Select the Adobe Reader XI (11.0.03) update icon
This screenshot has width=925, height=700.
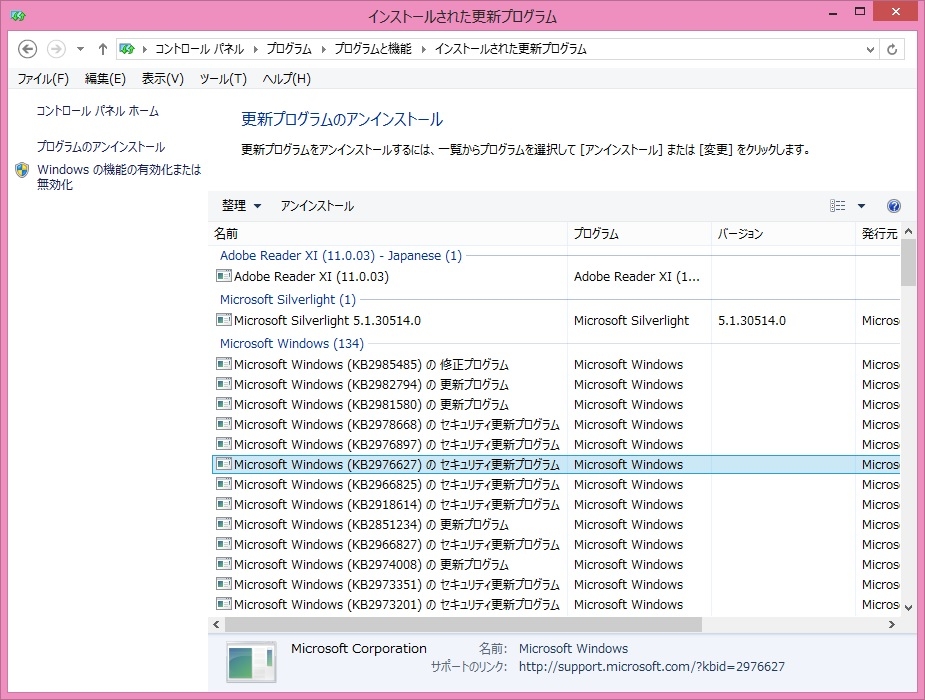224,275
